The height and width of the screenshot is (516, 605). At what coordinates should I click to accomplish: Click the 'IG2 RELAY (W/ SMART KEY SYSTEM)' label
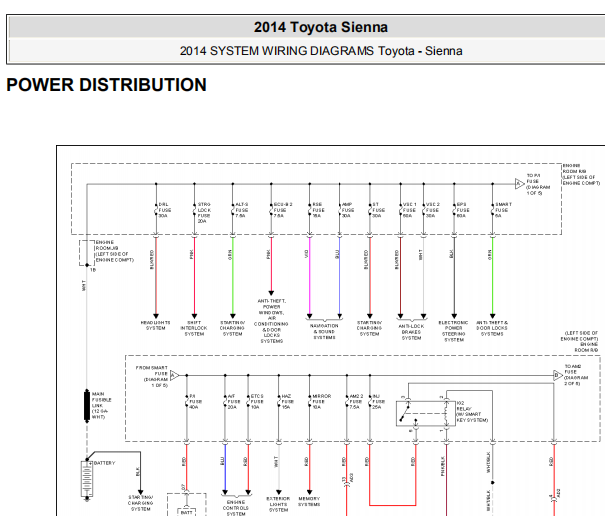472,411
